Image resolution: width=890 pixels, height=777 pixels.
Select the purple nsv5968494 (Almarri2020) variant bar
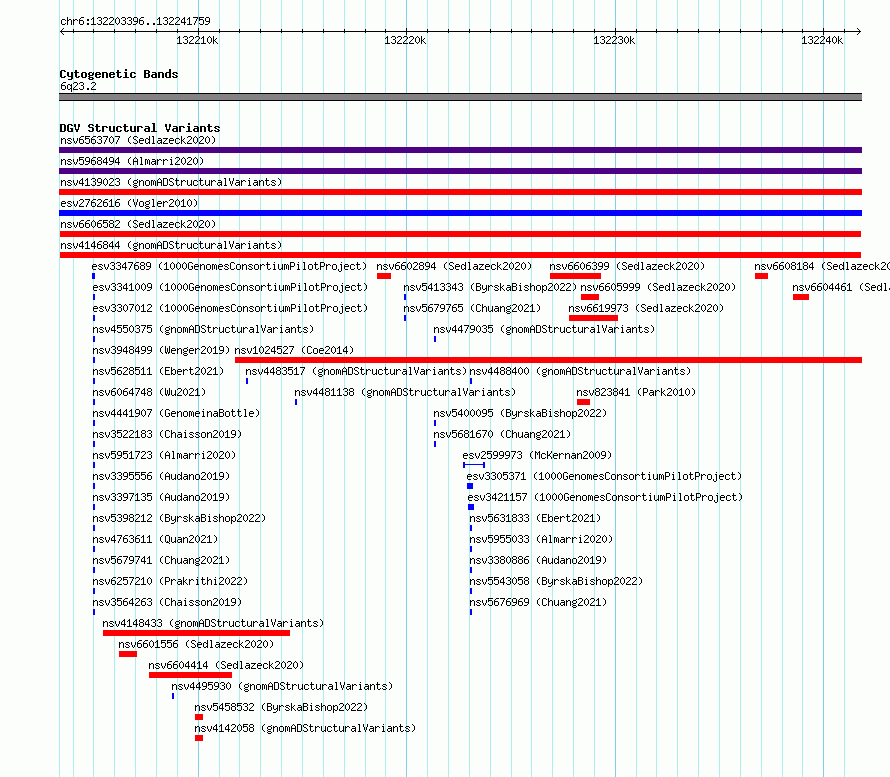click(x=460, y=171)
